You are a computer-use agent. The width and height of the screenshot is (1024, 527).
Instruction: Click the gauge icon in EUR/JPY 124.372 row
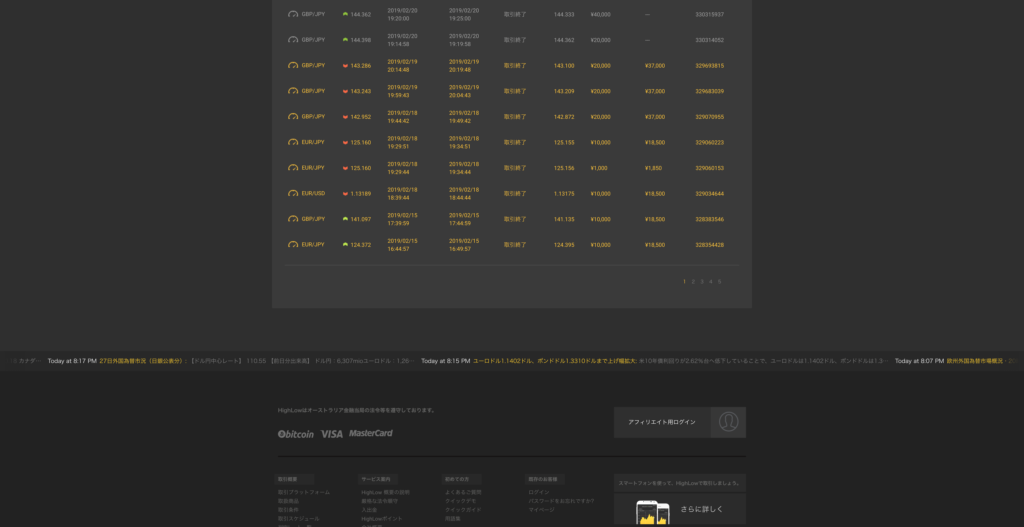[293, 245]
